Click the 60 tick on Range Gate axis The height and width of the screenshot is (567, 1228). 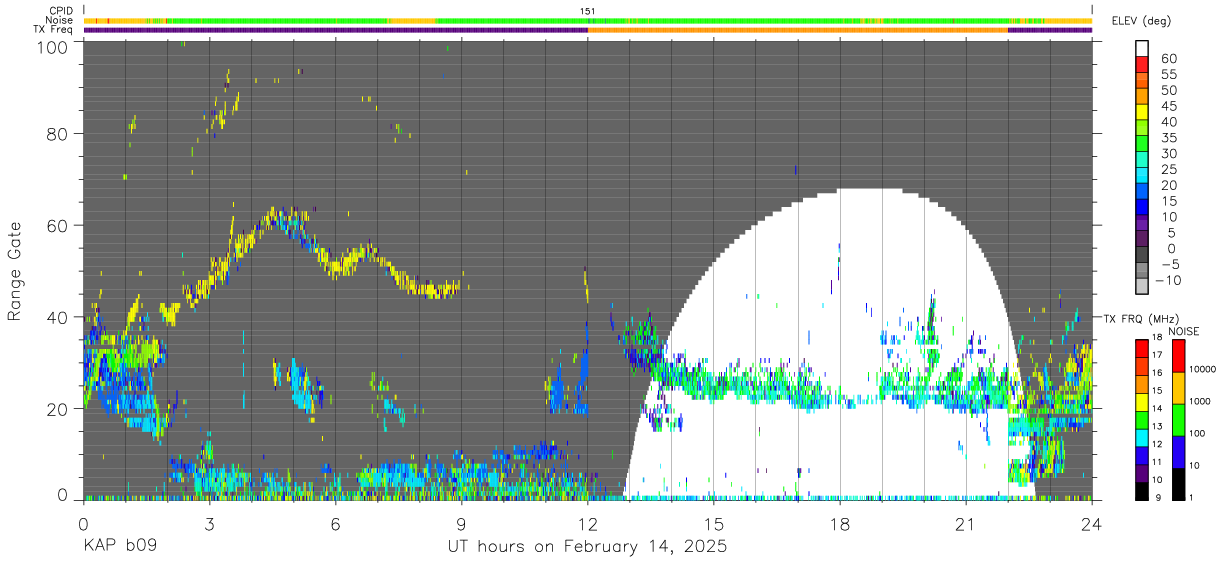point(58,225)
